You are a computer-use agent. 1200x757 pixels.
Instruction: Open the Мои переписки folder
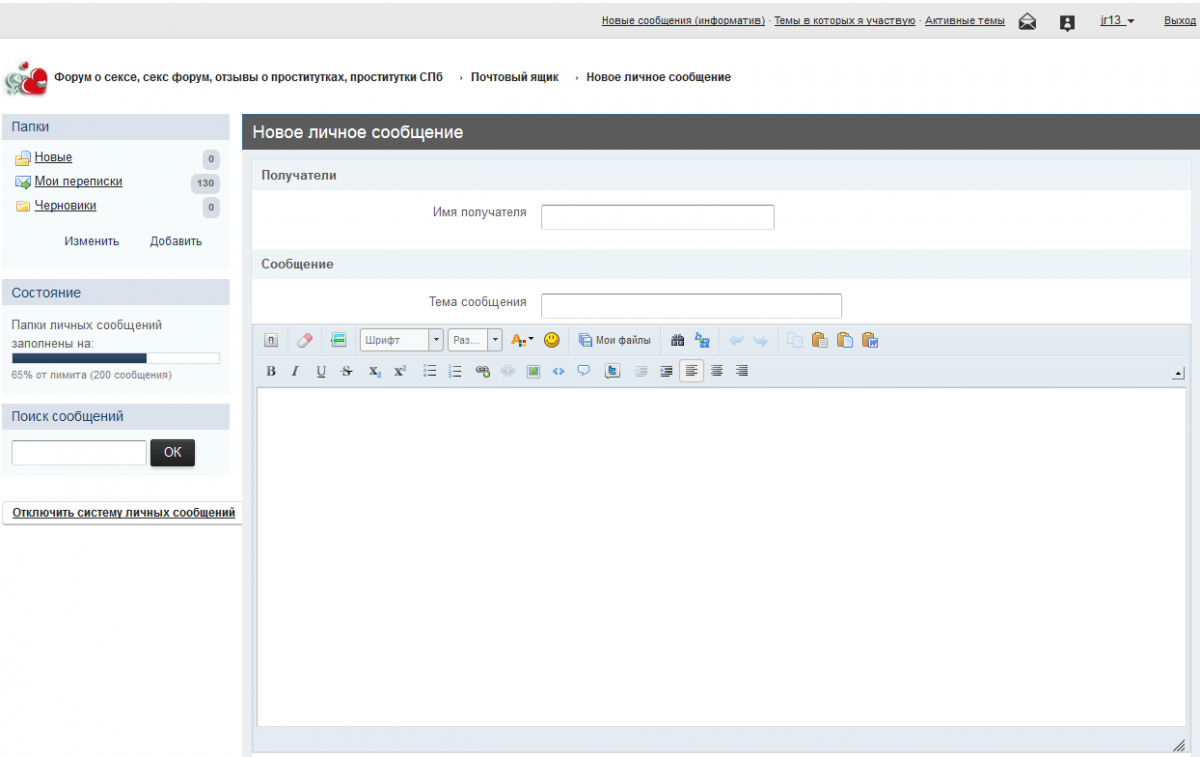point(78,182)
